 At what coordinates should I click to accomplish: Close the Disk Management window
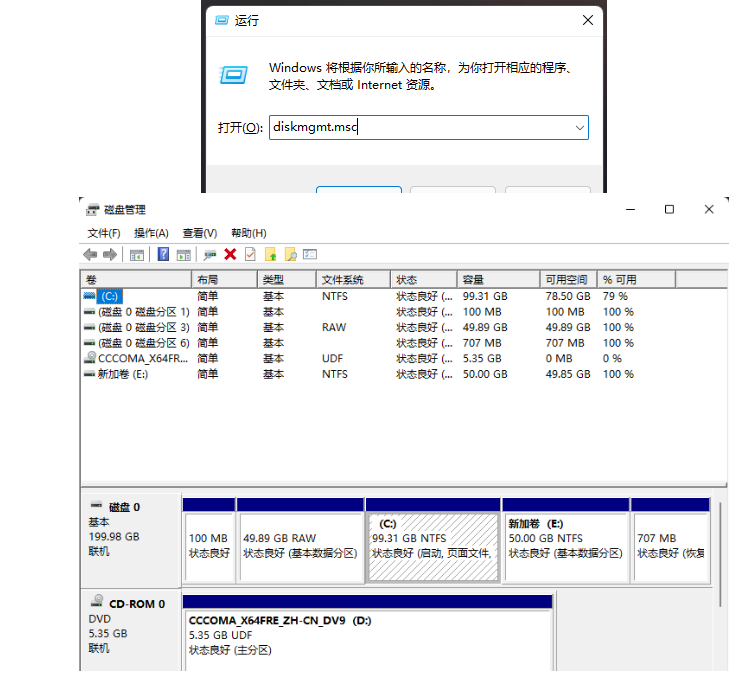point(709,210)
